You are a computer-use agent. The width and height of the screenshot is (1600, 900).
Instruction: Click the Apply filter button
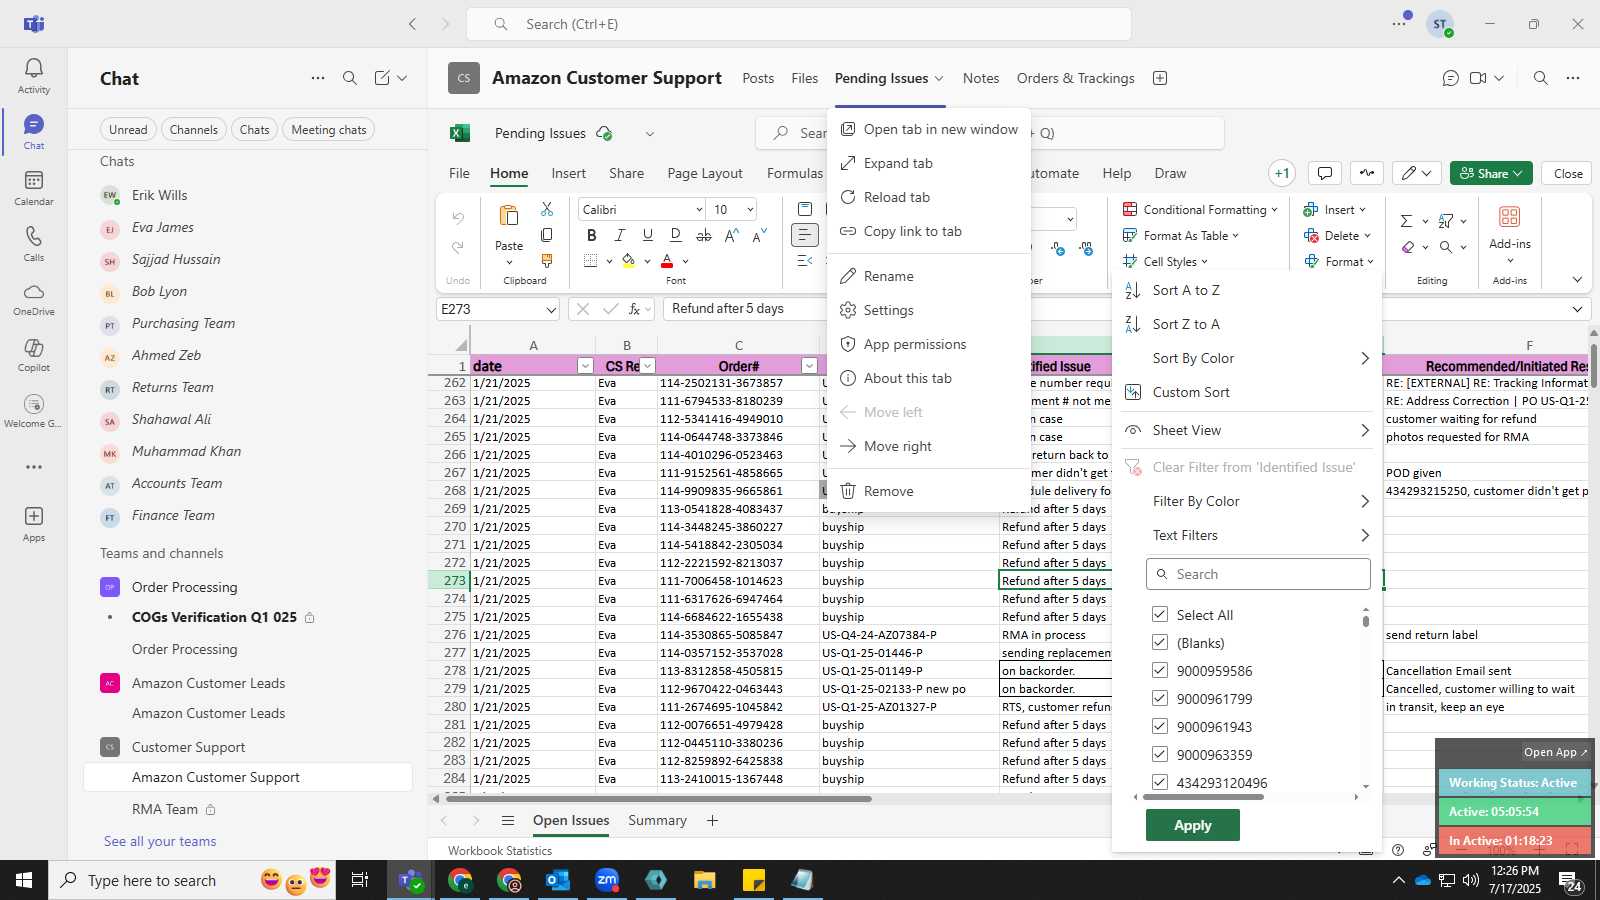1193,825
